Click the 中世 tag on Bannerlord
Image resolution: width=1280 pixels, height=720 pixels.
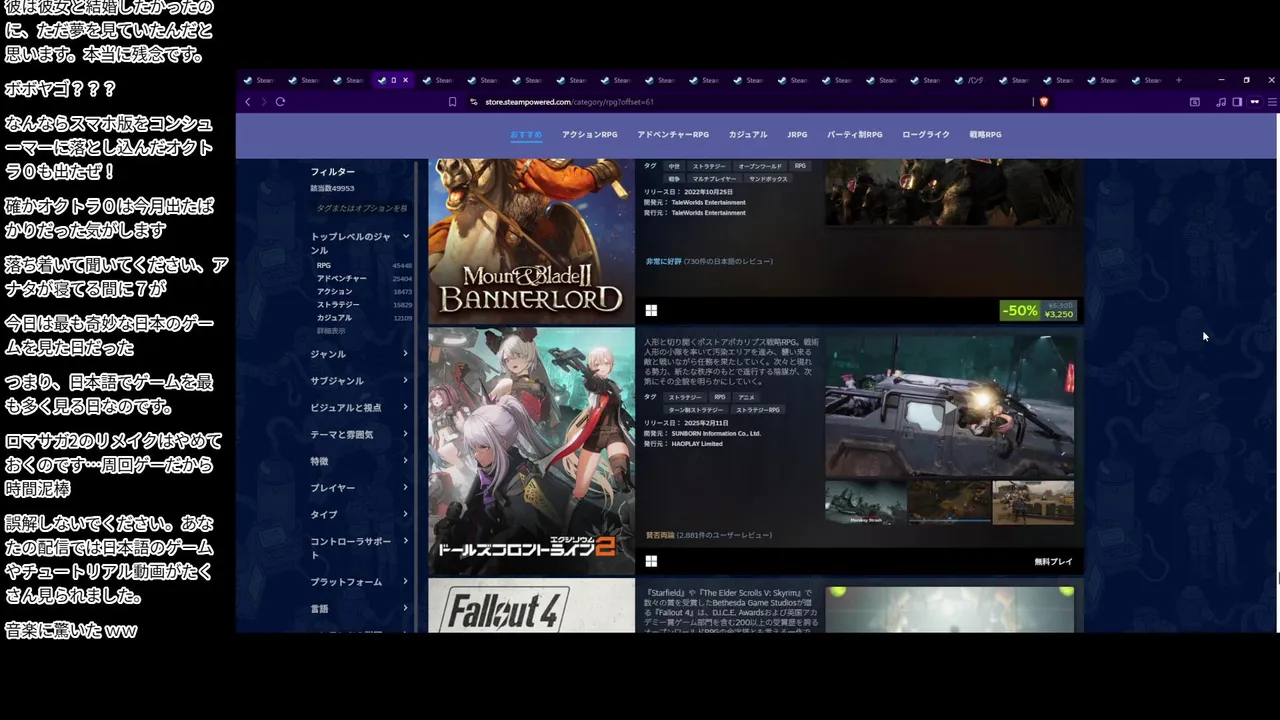click(674, 166)
